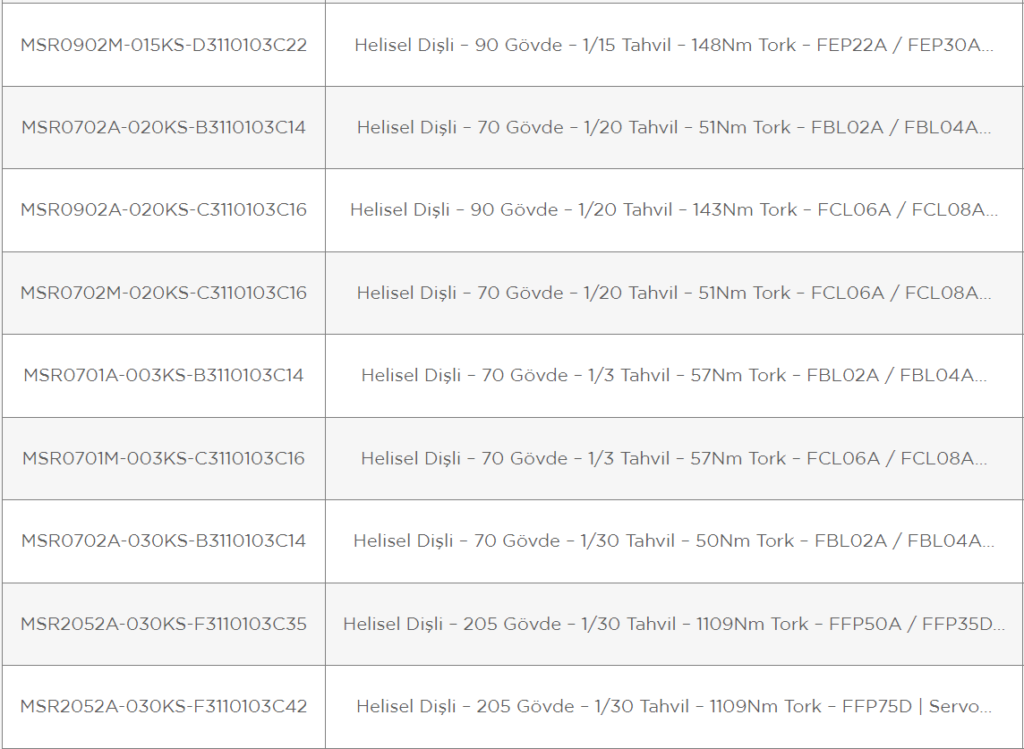The width and height of the screenshot is (1024, 749).
Task: Open the 1109Nm Tork FFP50A description
Action: (x=674, y=624)
